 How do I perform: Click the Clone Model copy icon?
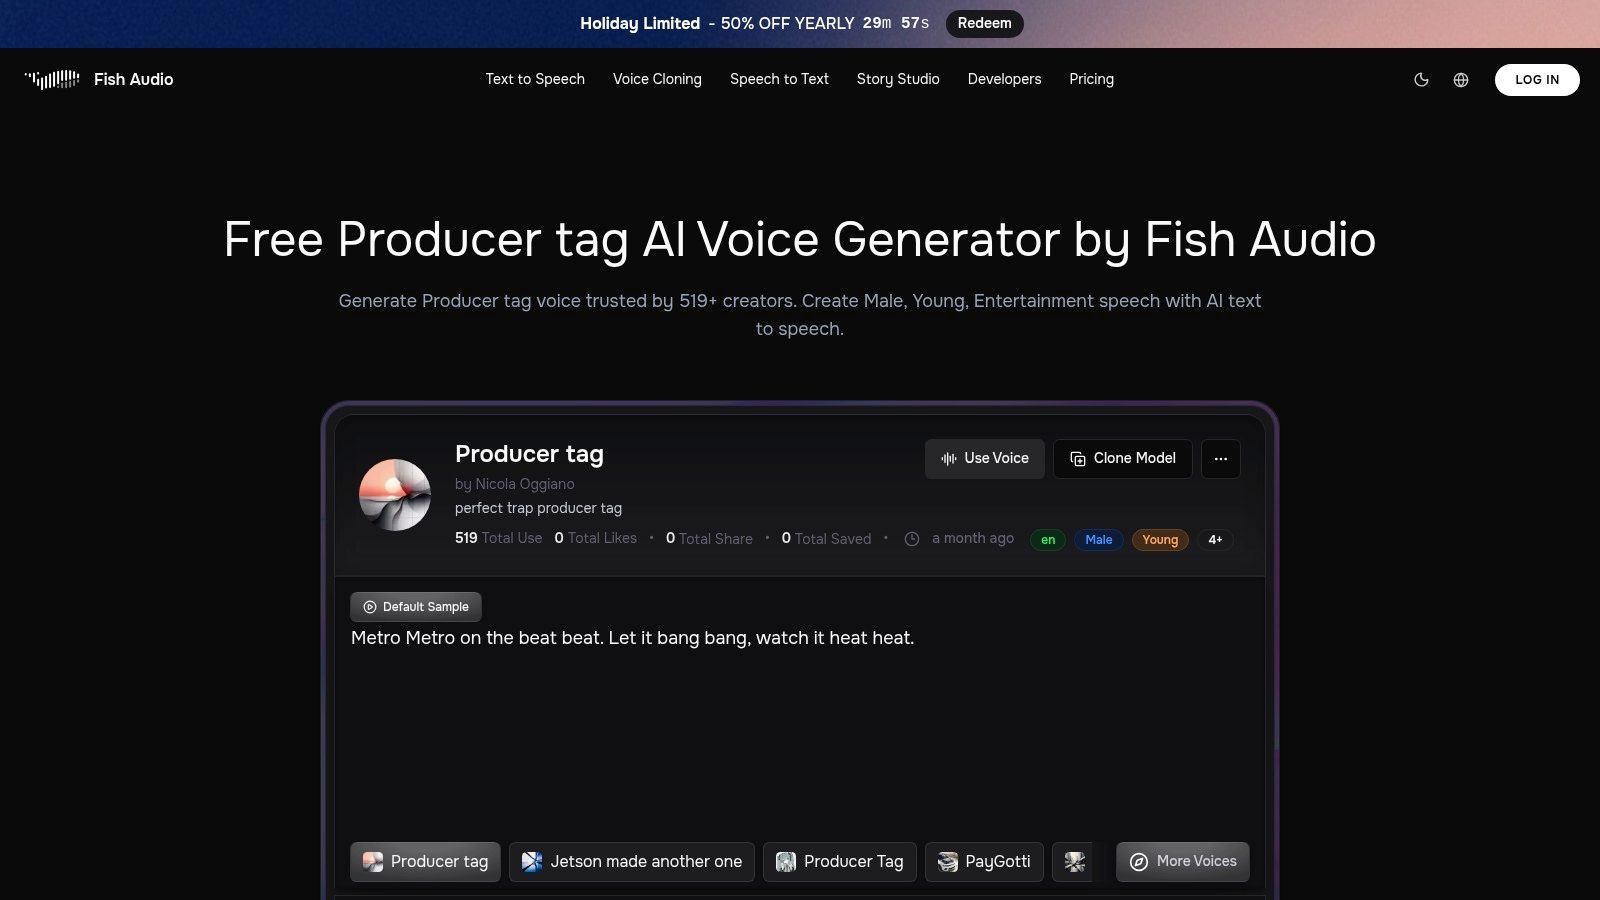[x=1077, y=458]
